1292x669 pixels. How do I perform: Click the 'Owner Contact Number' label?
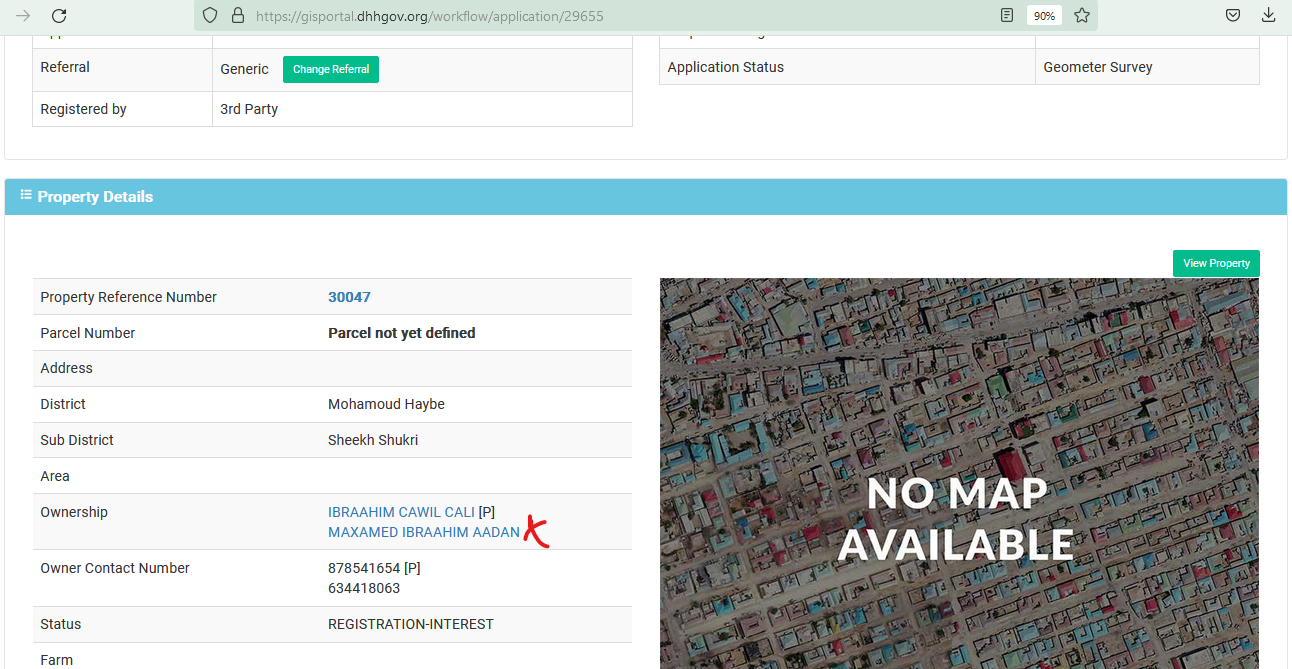tap(115, 568)
